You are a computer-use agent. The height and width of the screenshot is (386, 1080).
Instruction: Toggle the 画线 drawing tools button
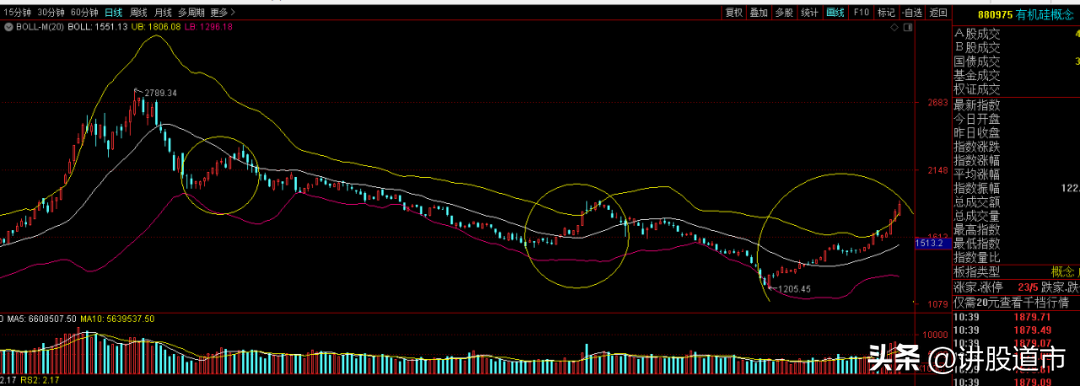pyautogui.click(x=835, y=12)
